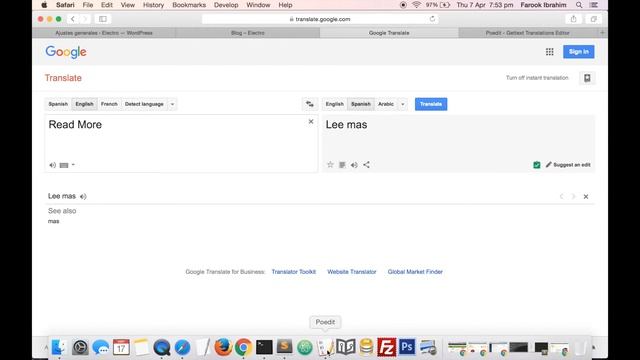Expand the input tools dropdown arrow
The height and width of the screenshot is (360, 640).
tap(73, 165)
